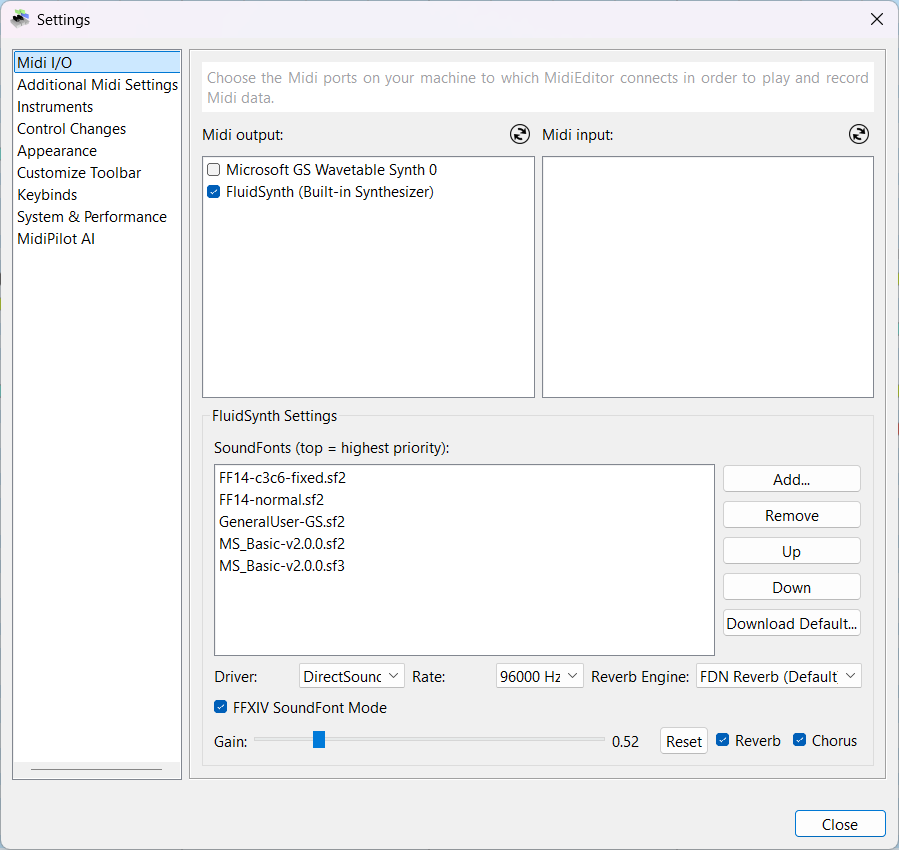
Task: Open the Reverb Engine dropdown
Action: pyautogui.click(x=778, y=675)
